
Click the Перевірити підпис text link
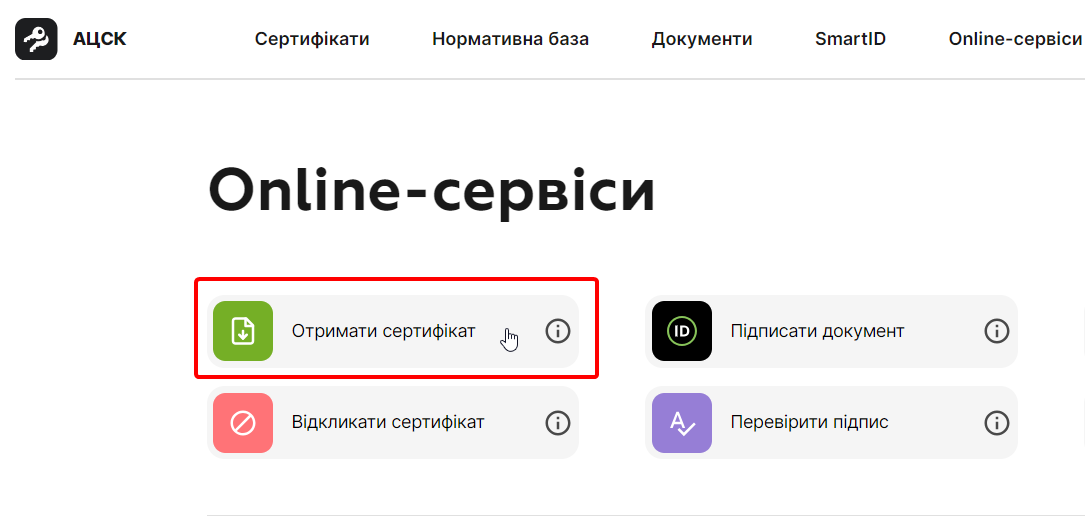pyautogui.click(x=809, y=423)
